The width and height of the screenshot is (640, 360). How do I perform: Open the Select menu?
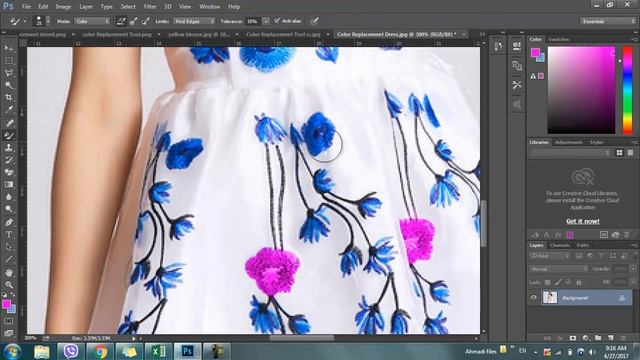tap(128, 7)
